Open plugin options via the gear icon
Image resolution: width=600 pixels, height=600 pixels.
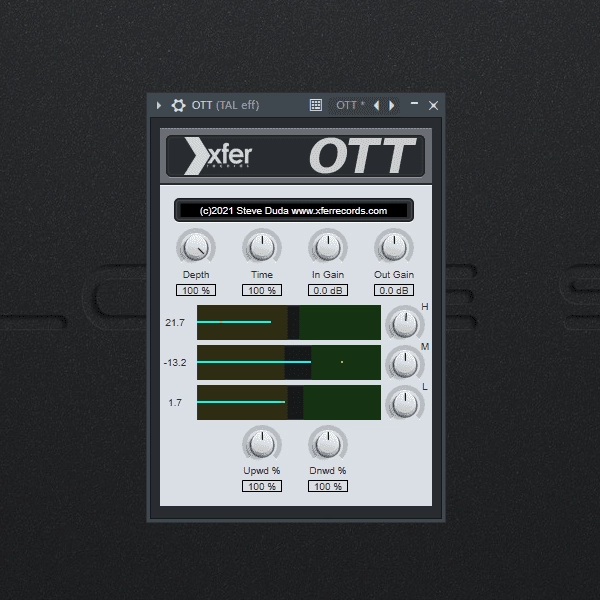(x=178, y=105)
